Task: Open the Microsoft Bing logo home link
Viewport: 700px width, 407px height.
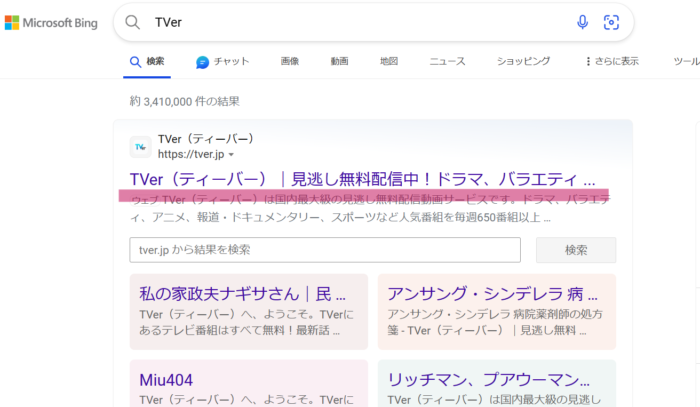Action: coord(51,23)
